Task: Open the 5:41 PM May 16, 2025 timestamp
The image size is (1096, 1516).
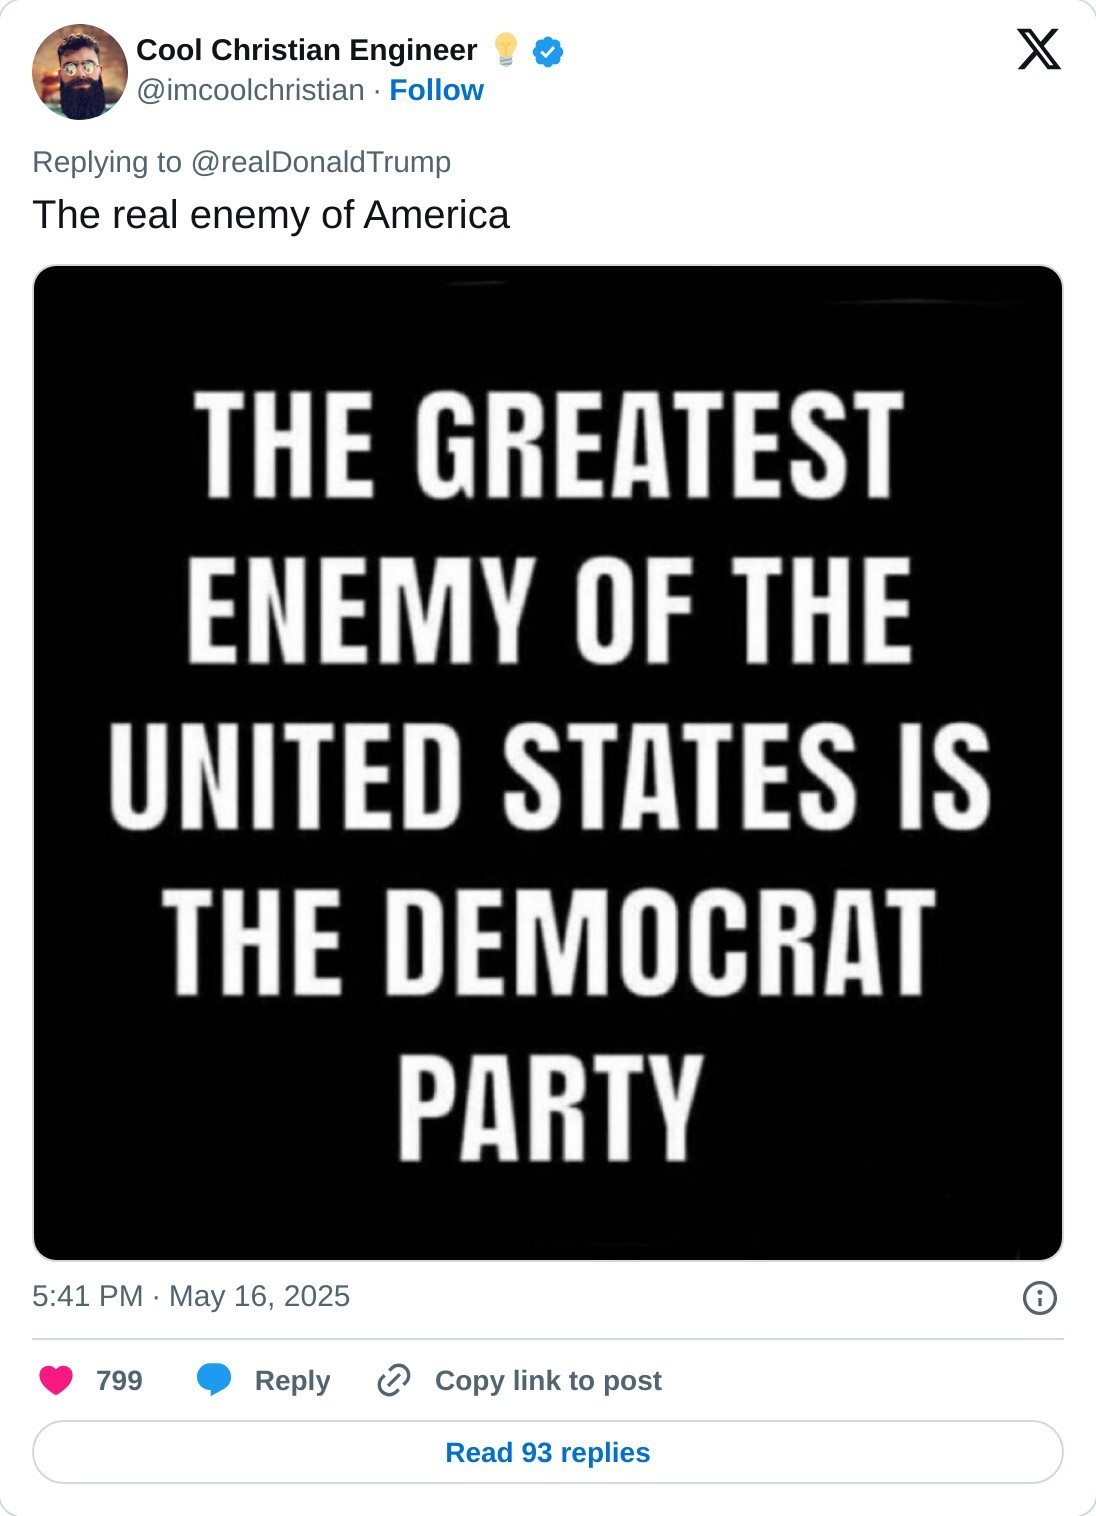Action: tap(191, 1296)
